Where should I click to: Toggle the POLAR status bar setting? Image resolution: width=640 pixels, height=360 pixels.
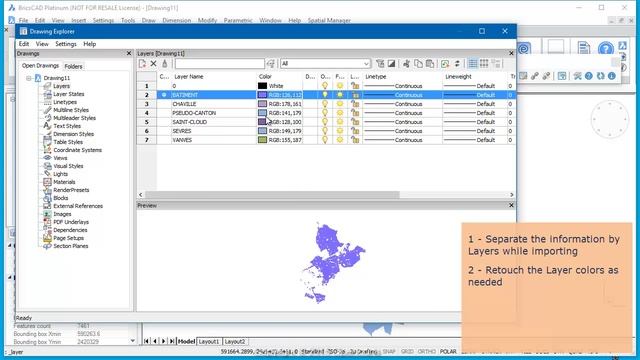pyautogui.click(x=448, y=351)
